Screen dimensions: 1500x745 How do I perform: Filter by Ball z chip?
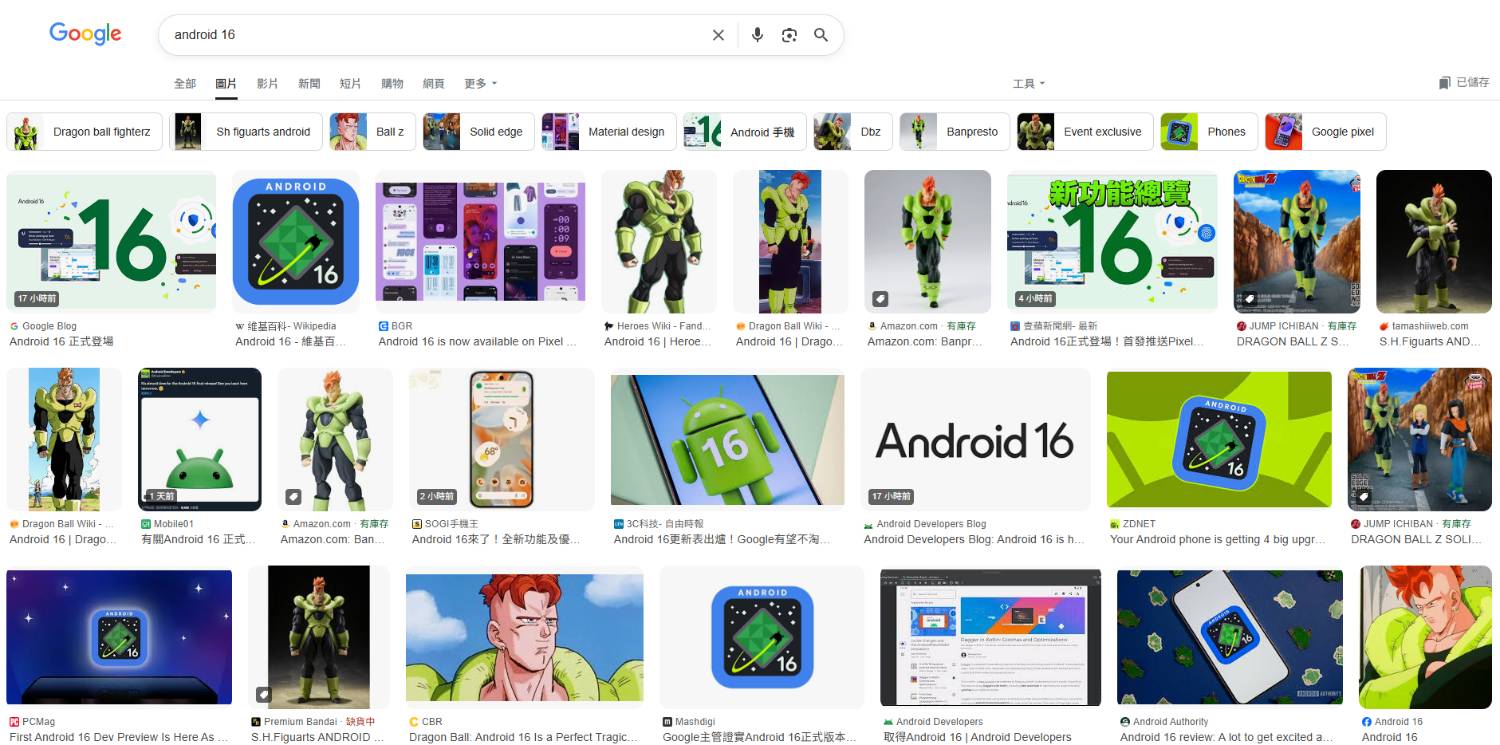point(372,132)
